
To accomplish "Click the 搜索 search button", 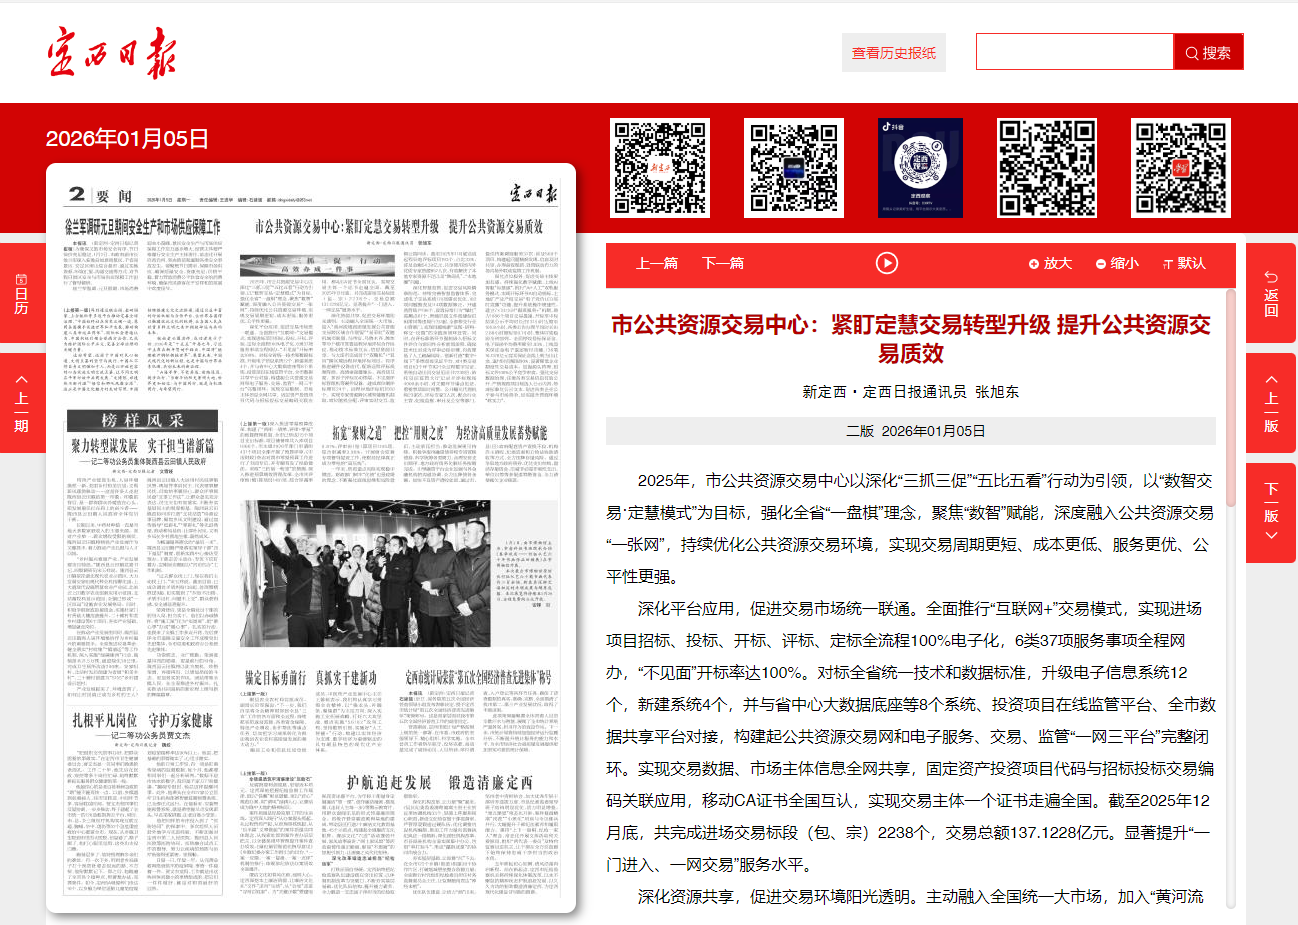I will click(x=1208, y=53).
